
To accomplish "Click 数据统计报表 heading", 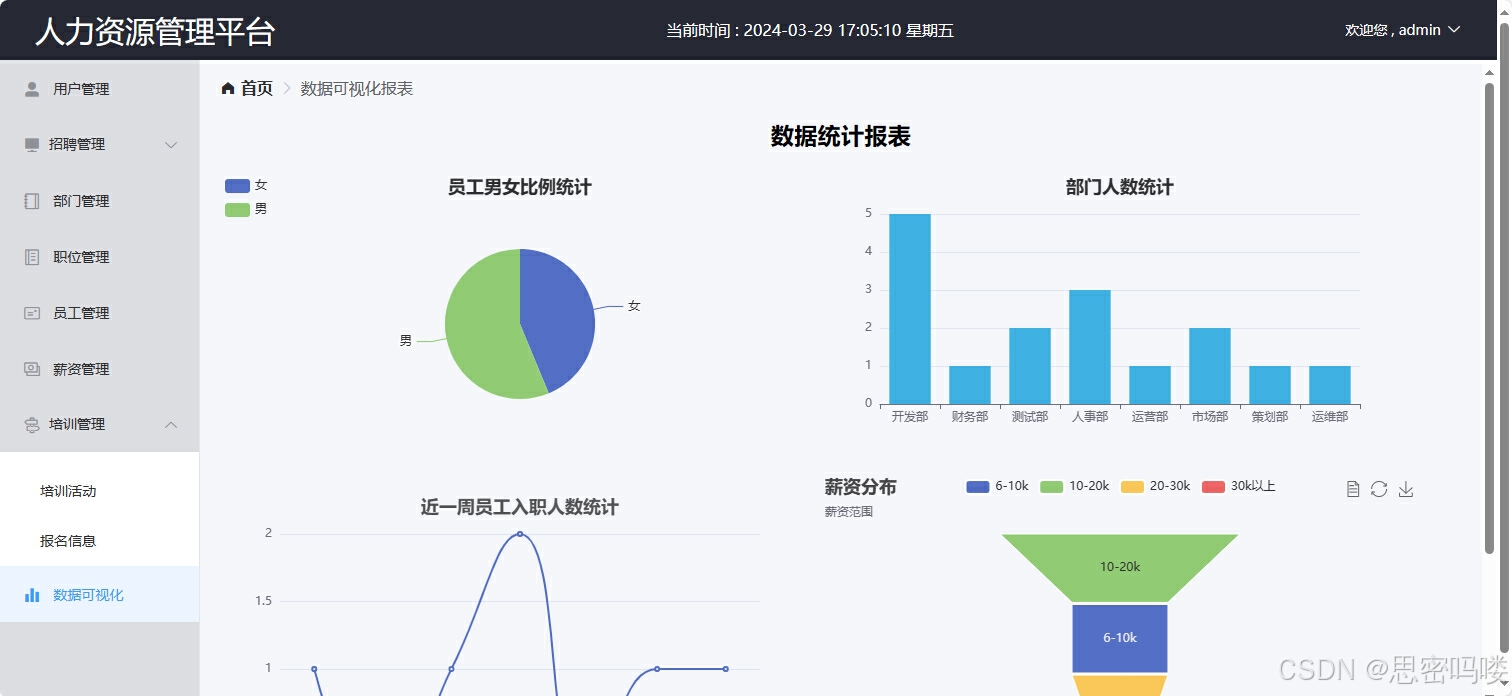I will pyautogui.click(x=840, y=137).
